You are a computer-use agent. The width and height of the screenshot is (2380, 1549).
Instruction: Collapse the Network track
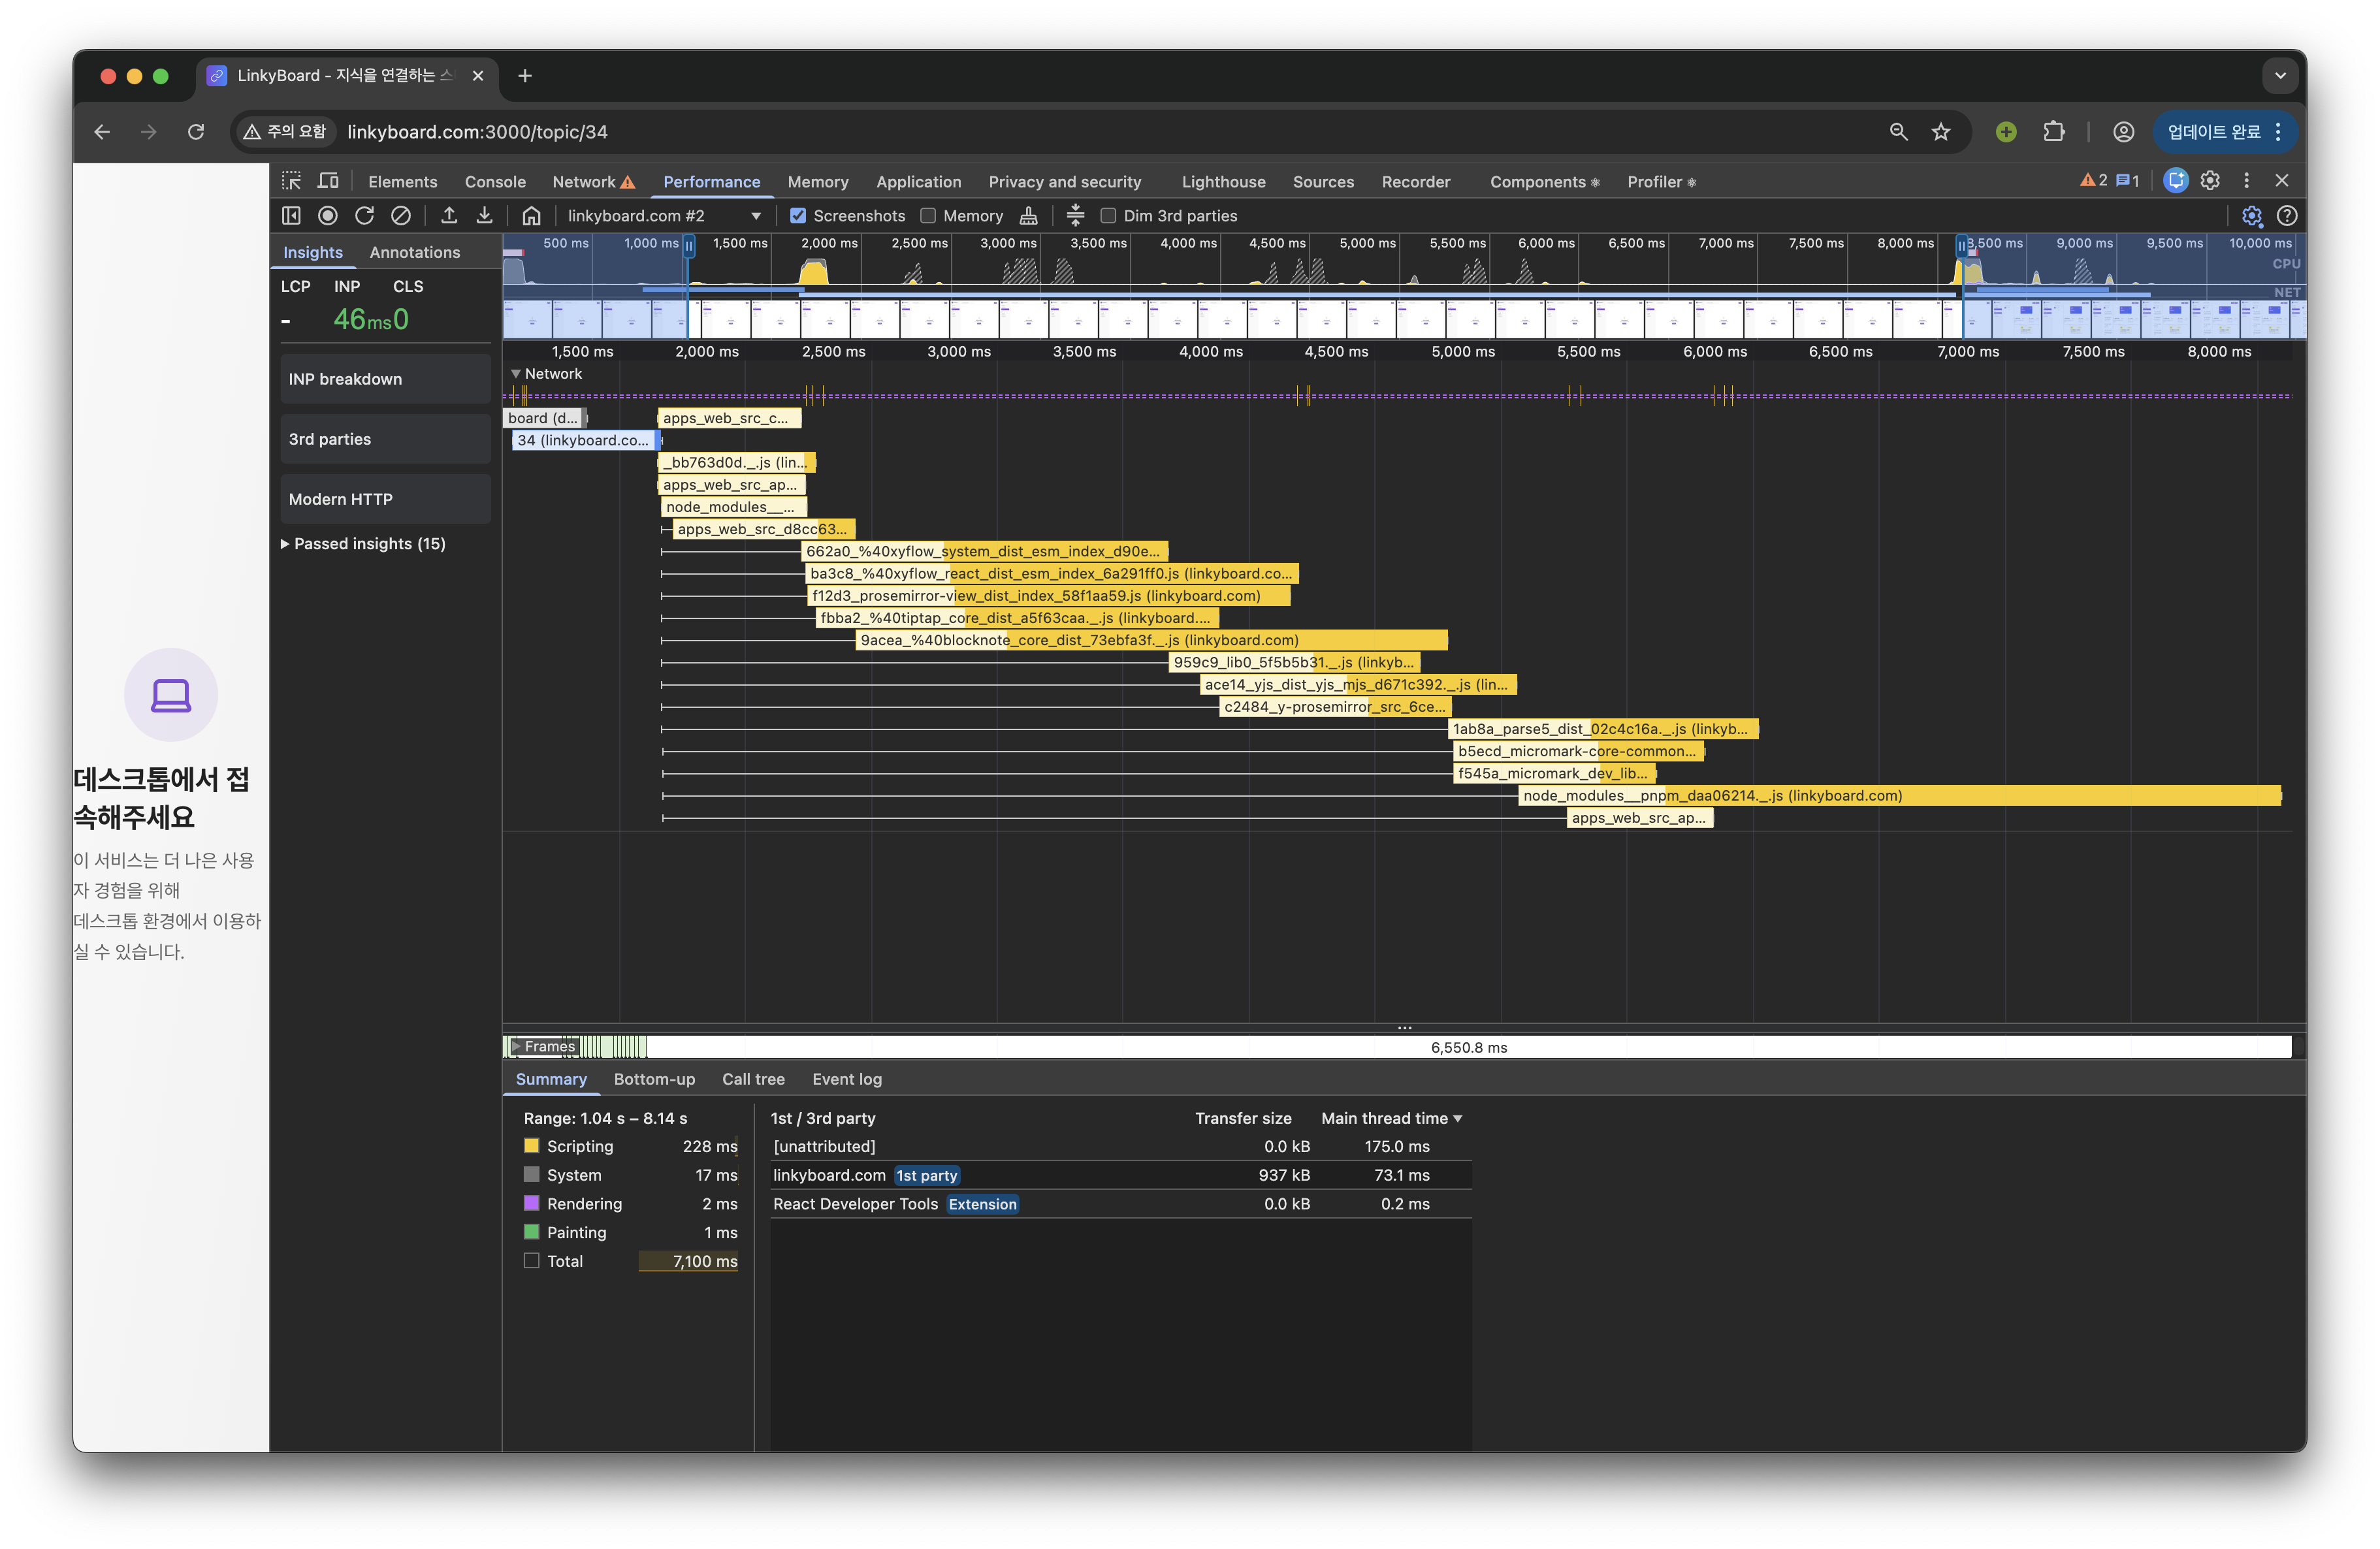tap(516, 374)
